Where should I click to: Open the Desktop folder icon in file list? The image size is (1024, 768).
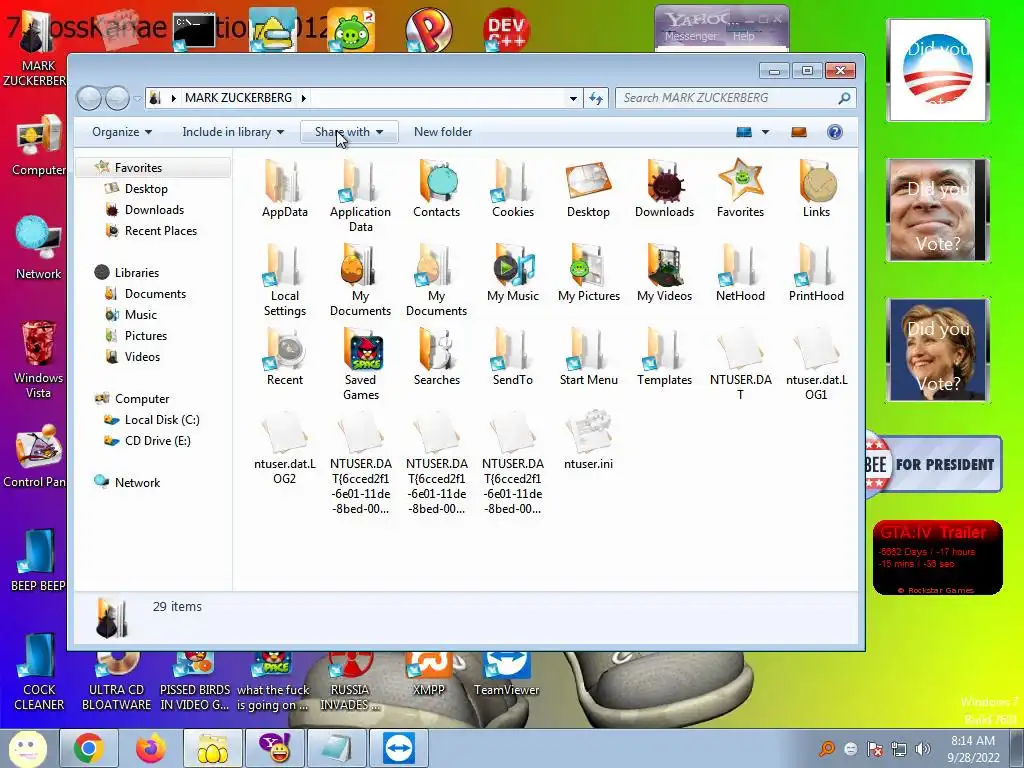point(588,189)
